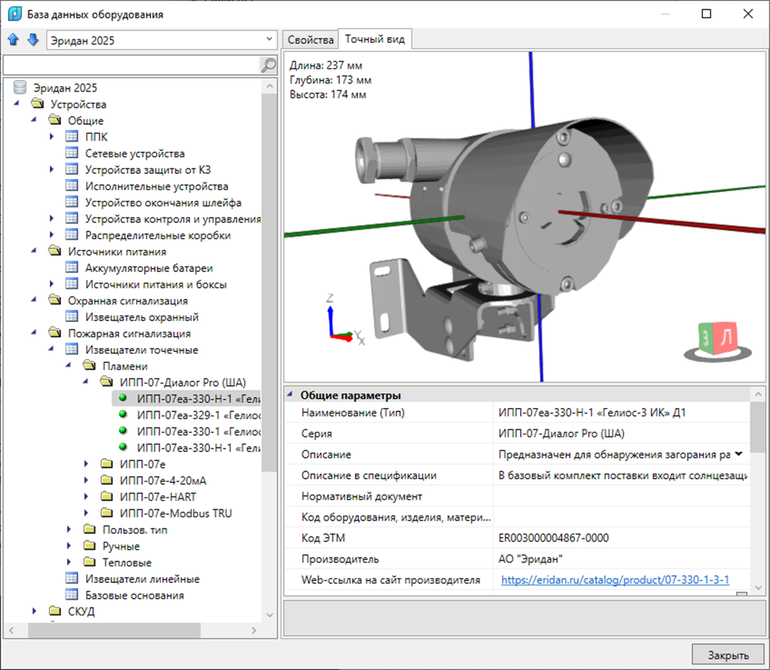The image size is (770, 670).
Task: Click the folder icon of Устройства
Action: [x=37, y=104]
